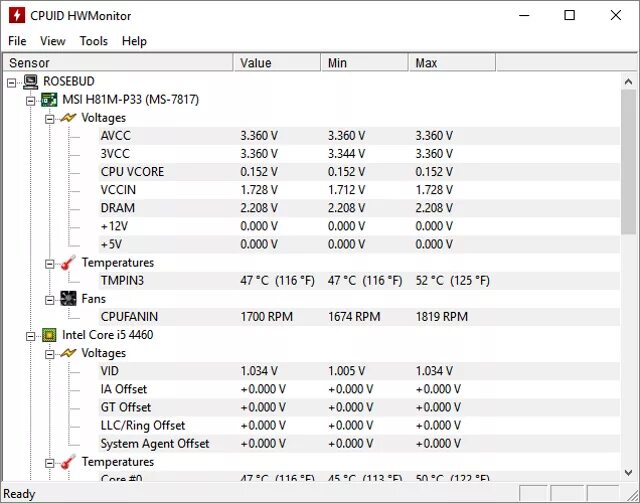Minimize the HWMonitor window

tap(524, 16)
